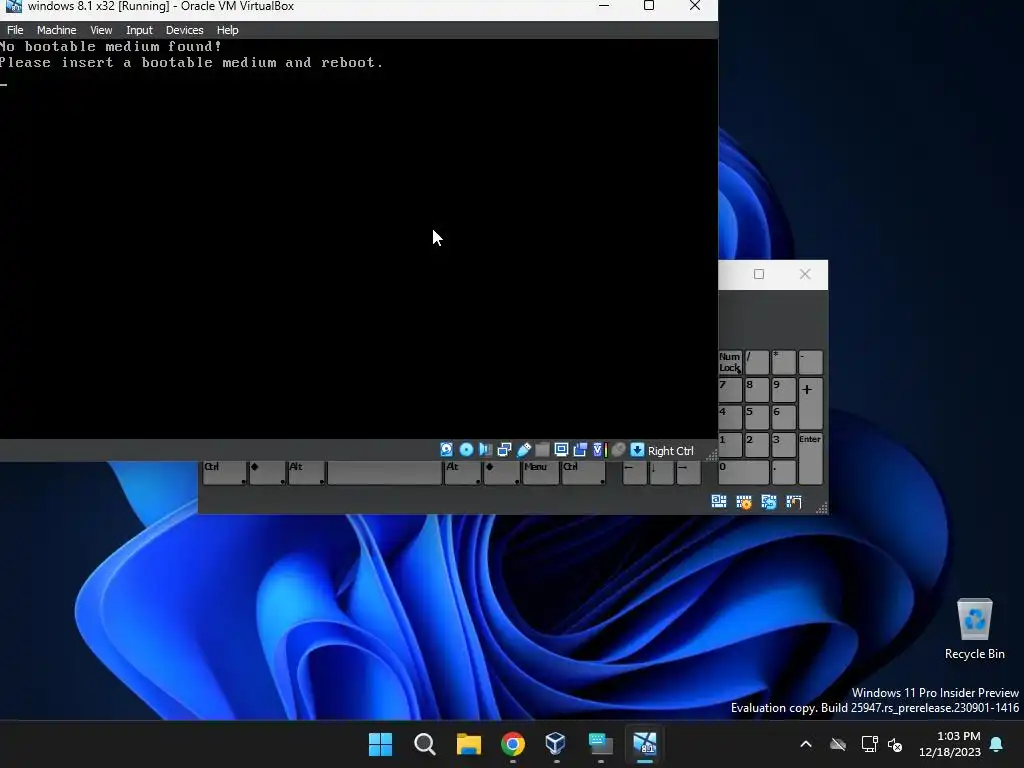Select the Recycle Bin desktop icon
The image size is (1024, 768).
[x=974, y=629]
